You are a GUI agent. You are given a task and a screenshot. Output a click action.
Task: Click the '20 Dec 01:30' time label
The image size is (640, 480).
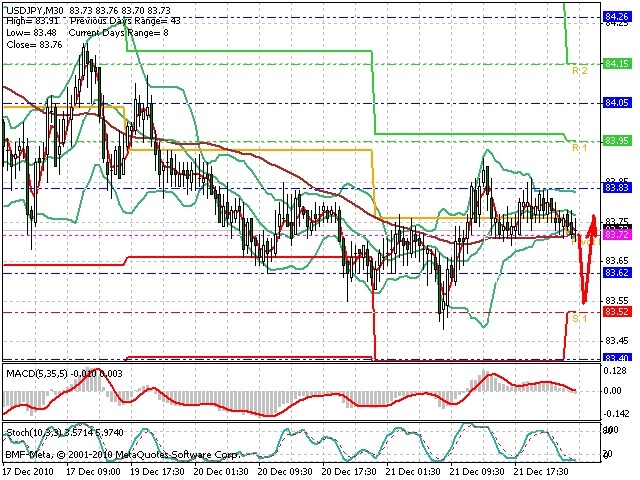(221, 471)
